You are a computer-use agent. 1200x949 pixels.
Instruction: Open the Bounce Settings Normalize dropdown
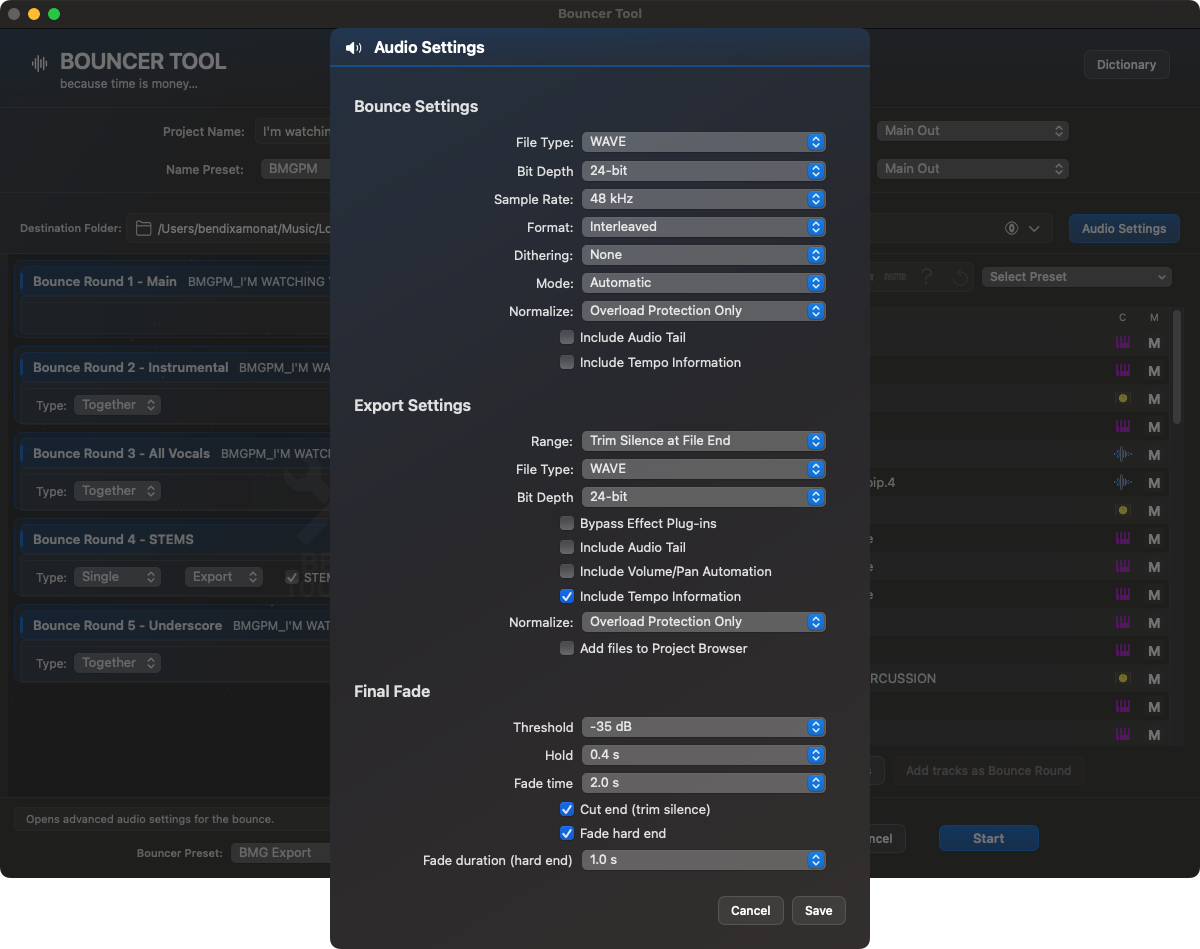point(704,311)
